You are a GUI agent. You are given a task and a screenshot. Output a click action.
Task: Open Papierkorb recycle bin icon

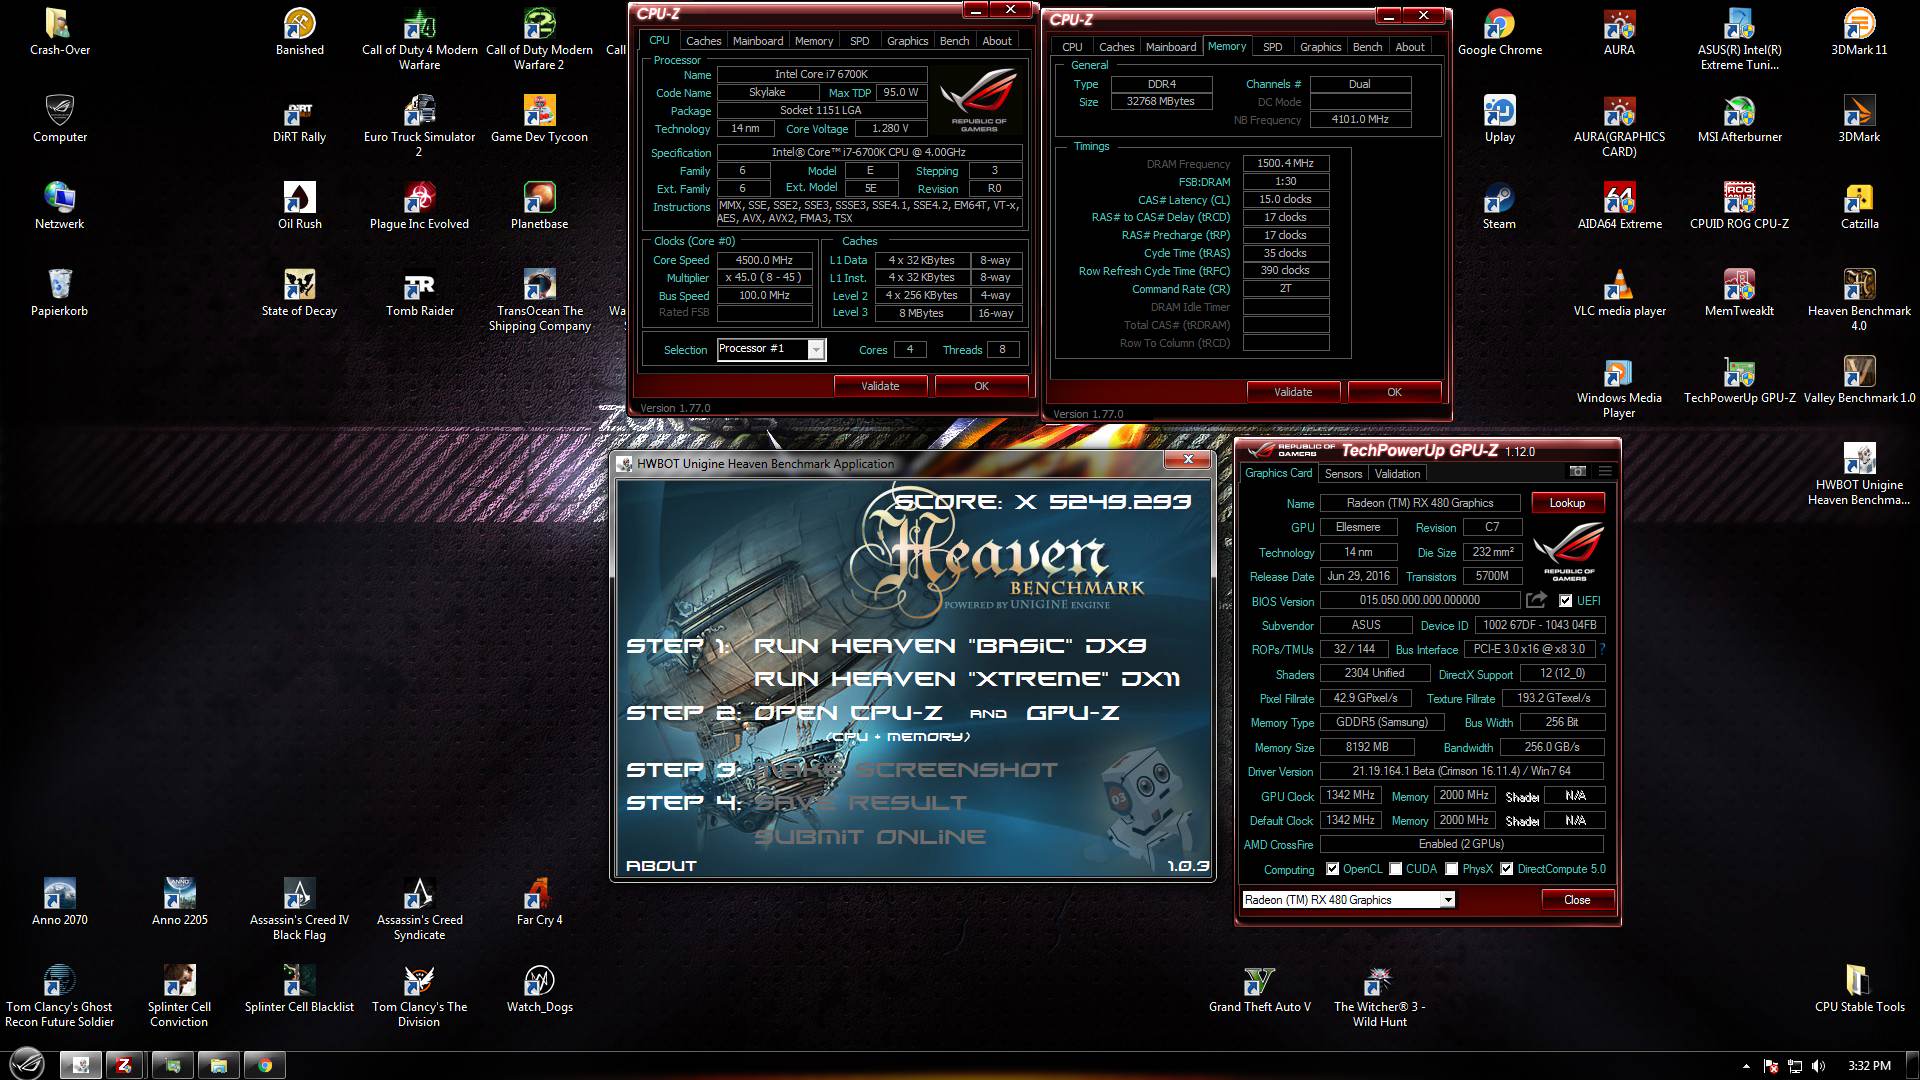pos(60,294)
